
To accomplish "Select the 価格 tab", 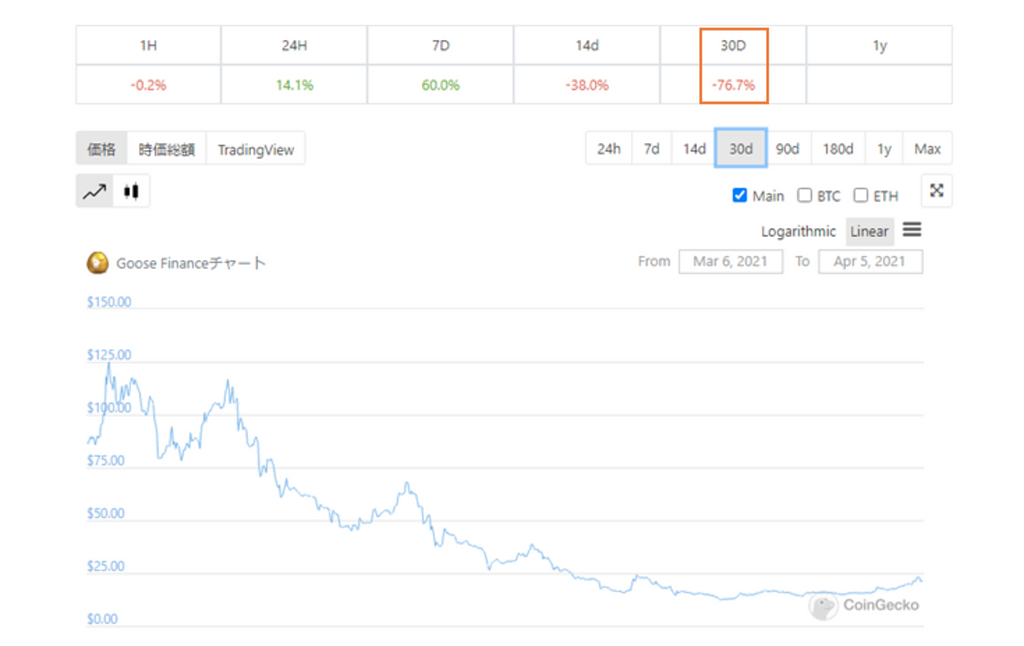I will tap(101, 149).
